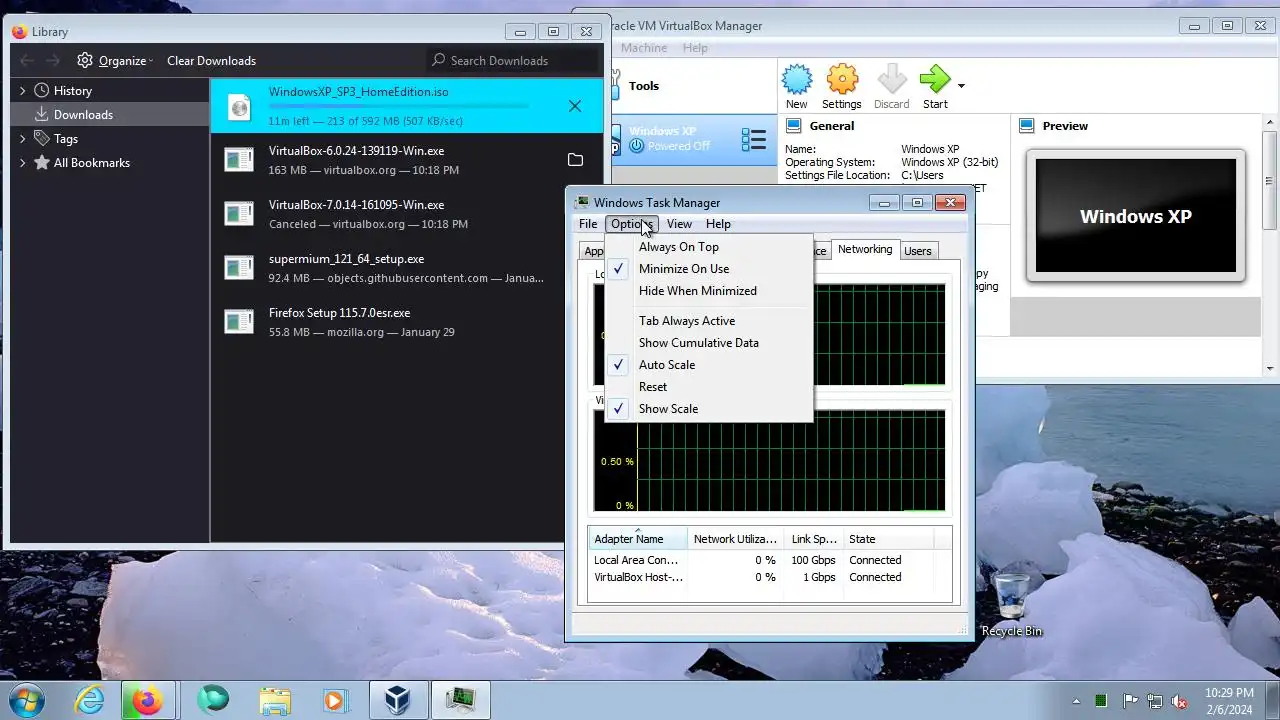Sort by Adapter Name column header

pyautogui.click(x=638, y=539)
